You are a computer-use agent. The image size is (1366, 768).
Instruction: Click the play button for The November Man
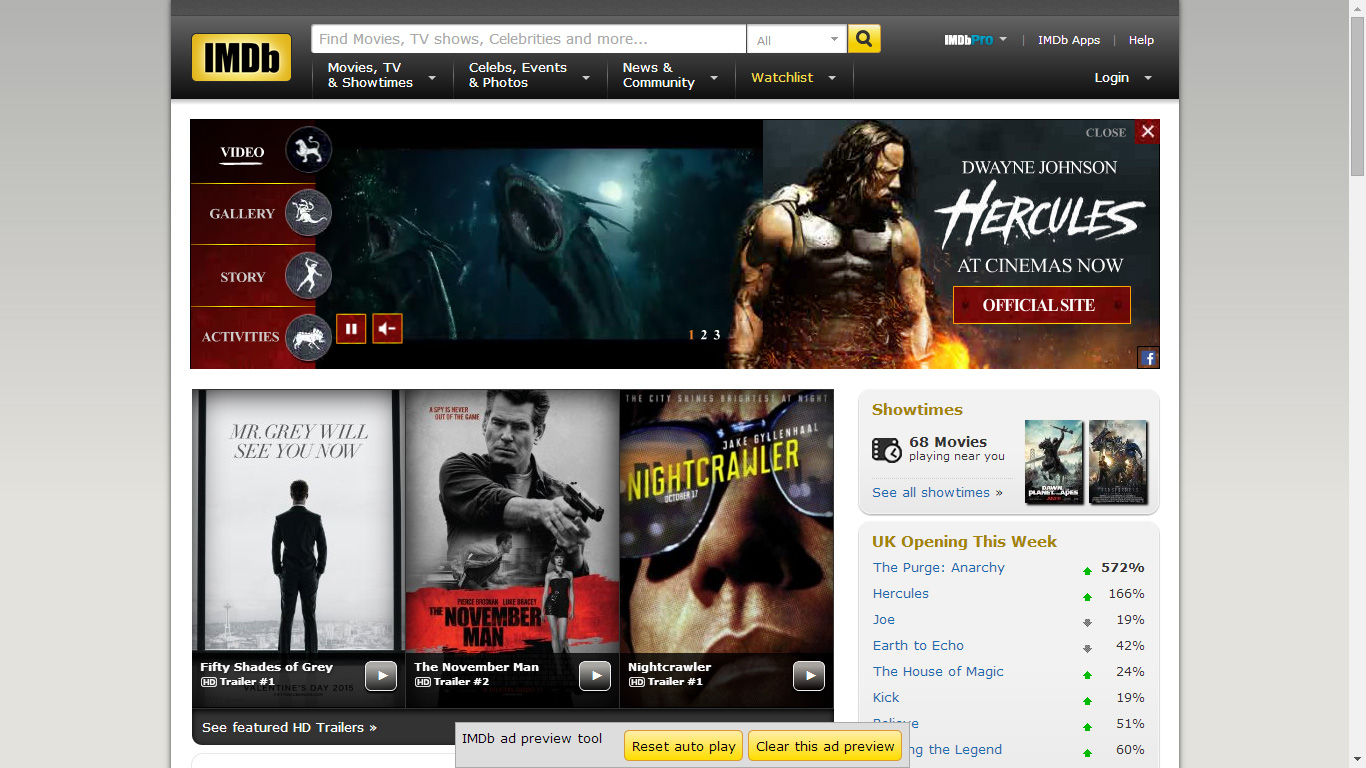click(595, 676)
